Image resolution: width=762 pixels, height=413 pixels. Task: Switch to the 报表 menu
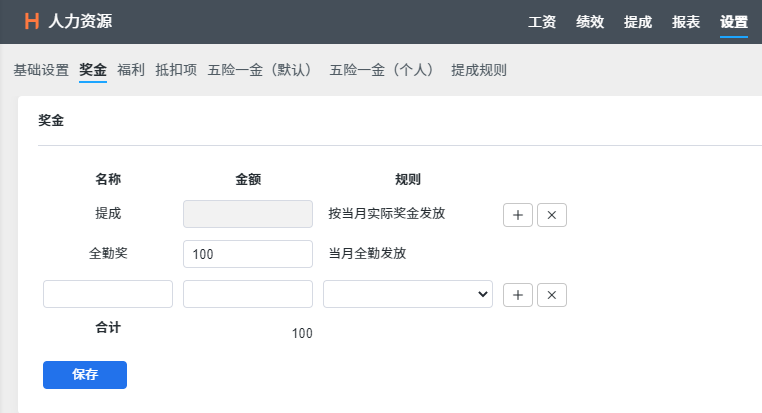tap(686, 22)
